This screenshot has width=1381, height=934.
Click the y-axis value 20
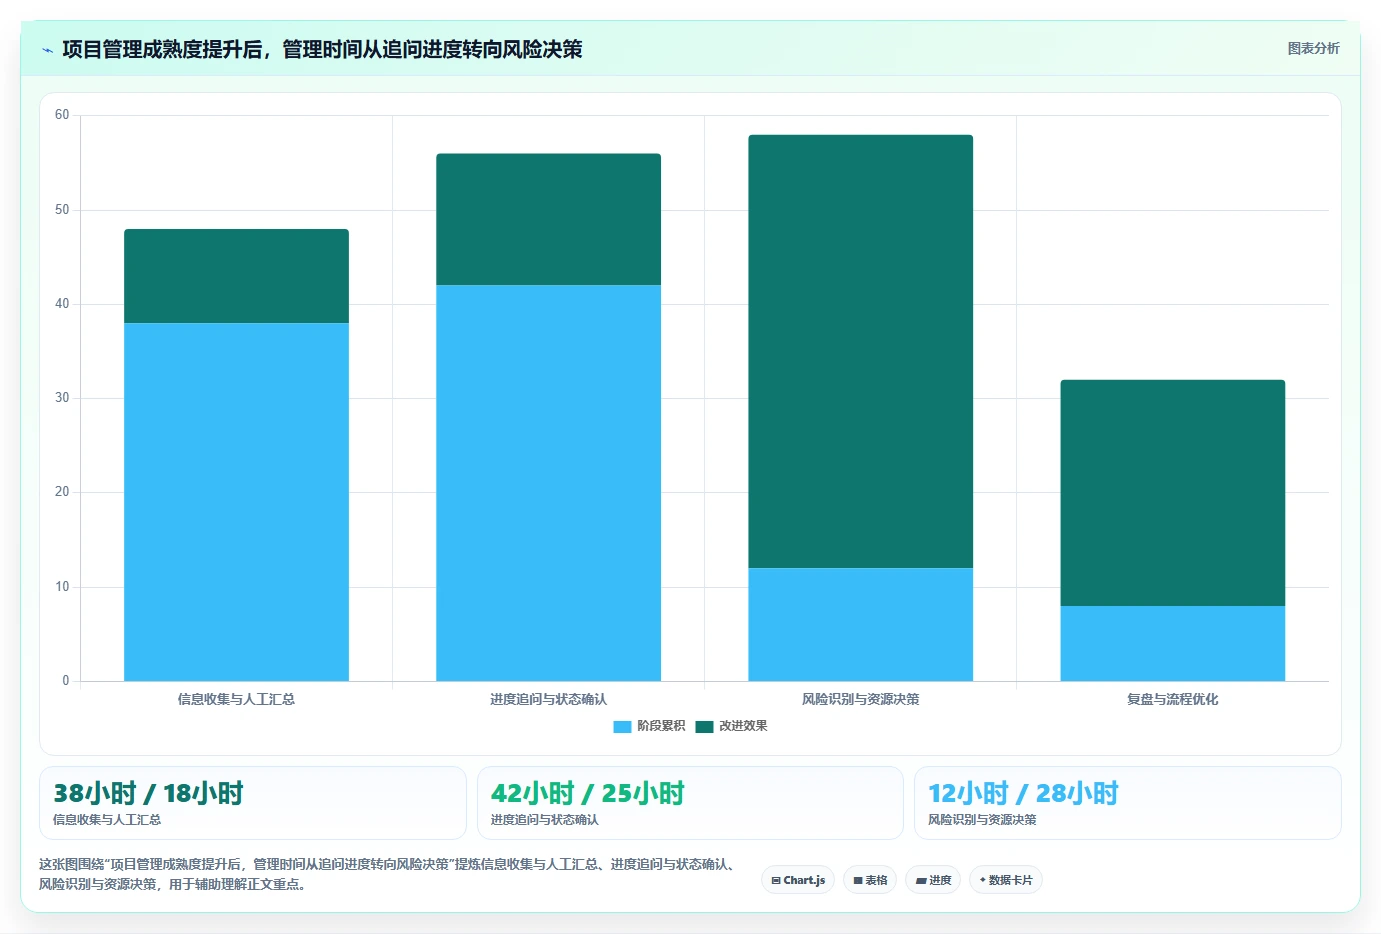click(x=62, y=492)
